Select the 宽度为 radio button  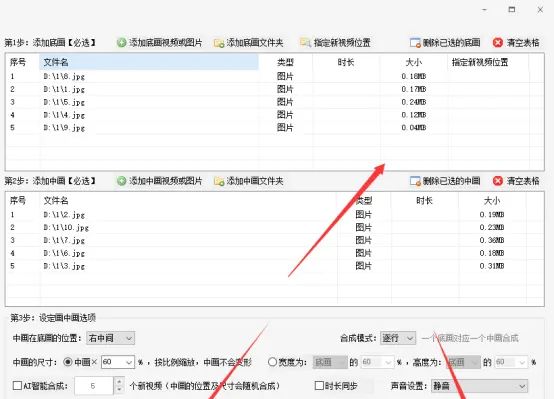pos(272,362)
